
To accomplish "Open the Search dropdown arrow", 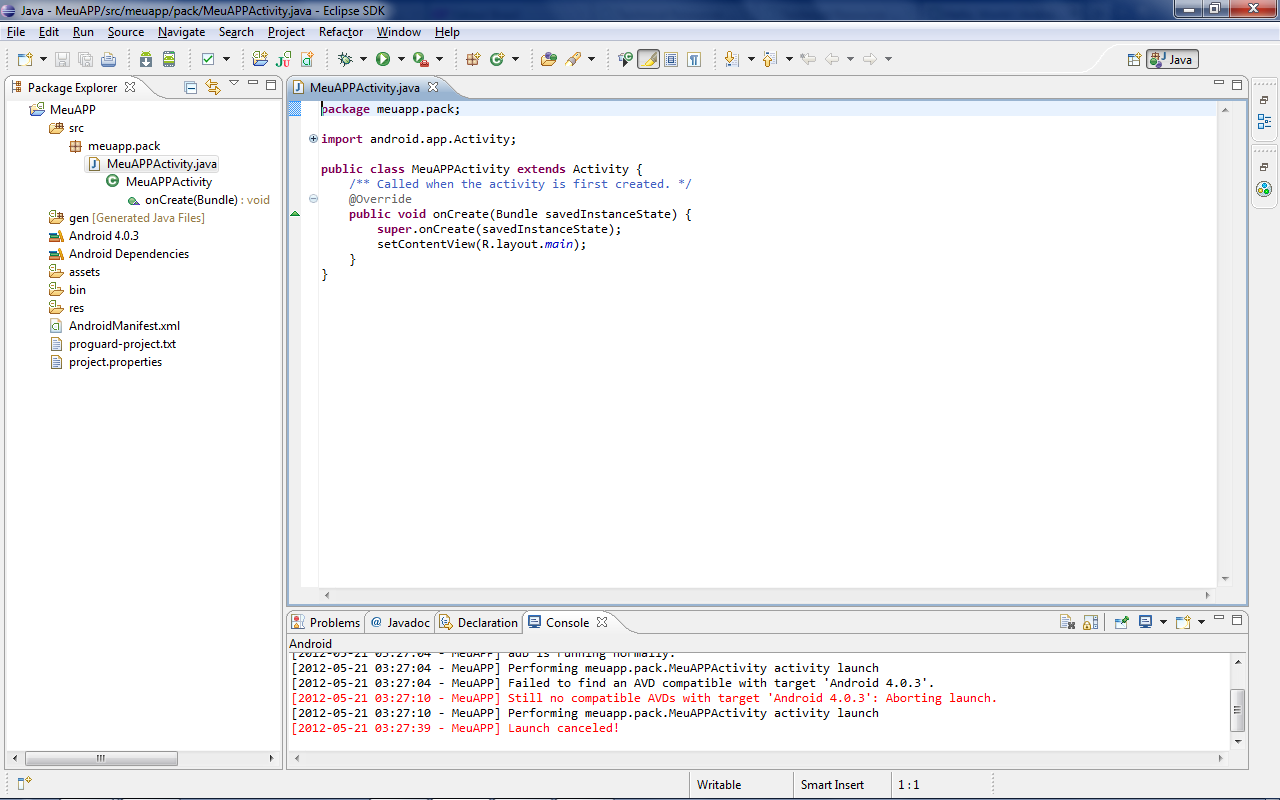I will 591,59.
